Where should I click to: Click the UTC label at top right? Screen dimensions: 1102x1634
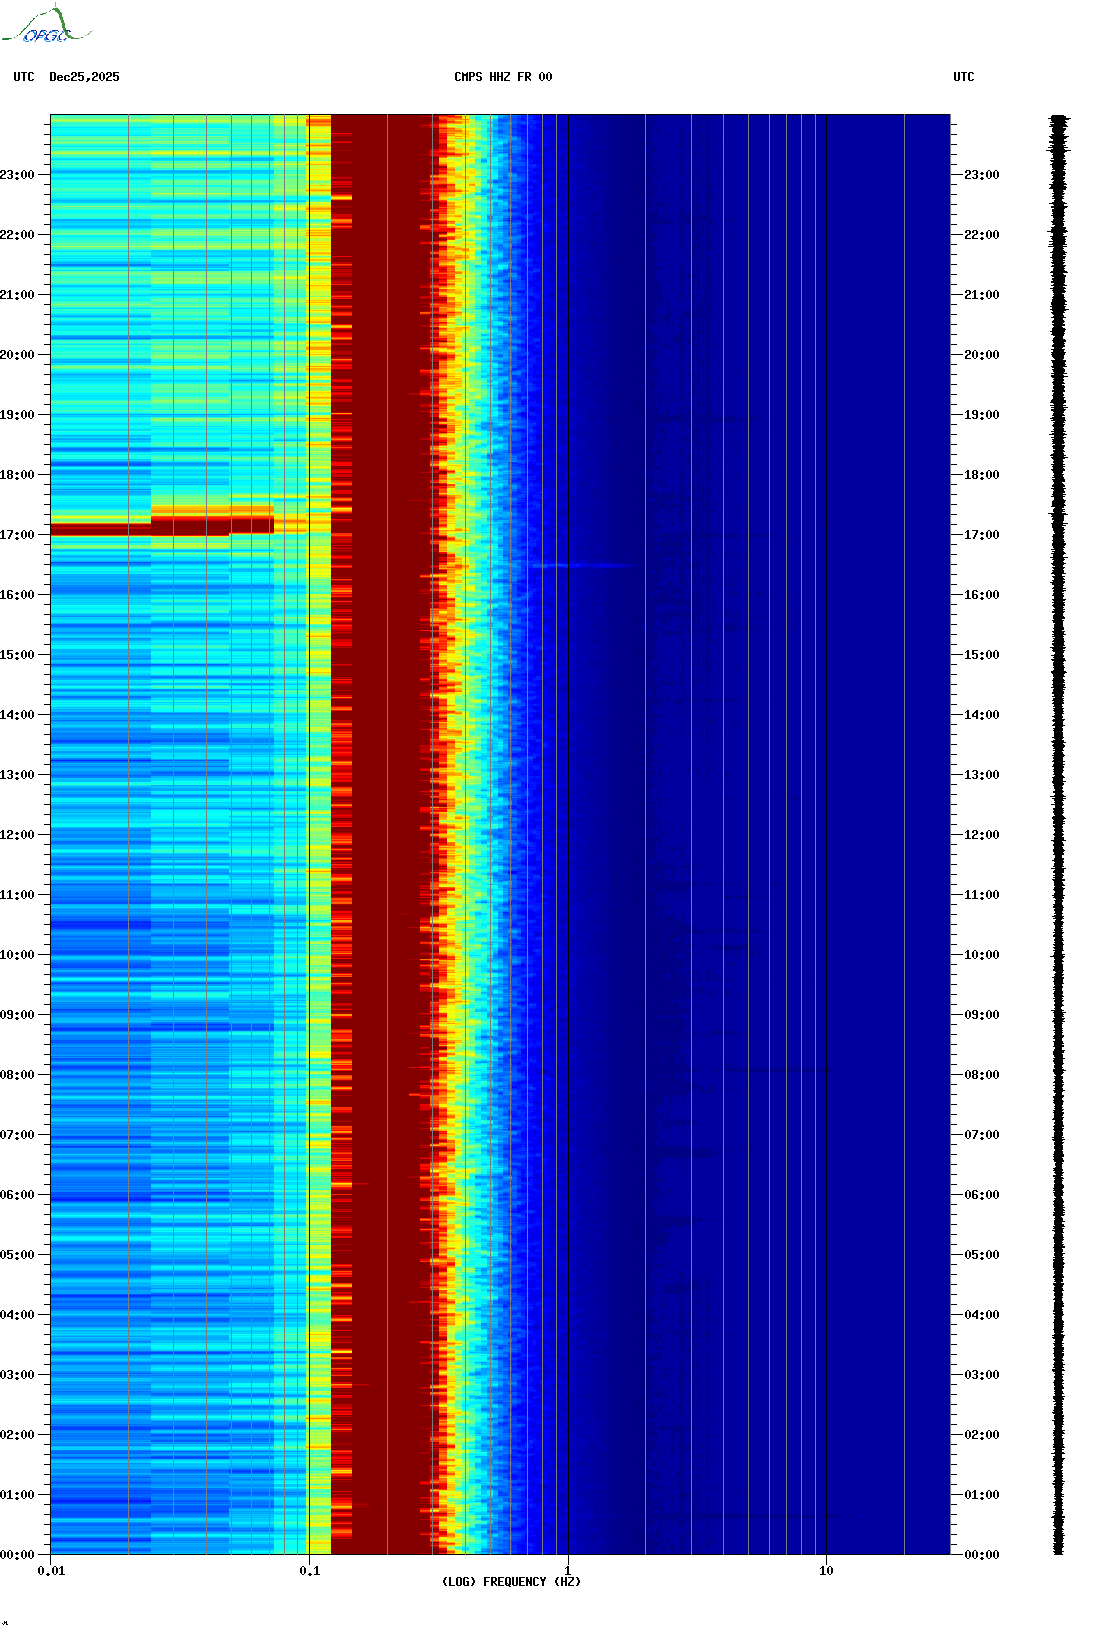click(x=963, y=77)
